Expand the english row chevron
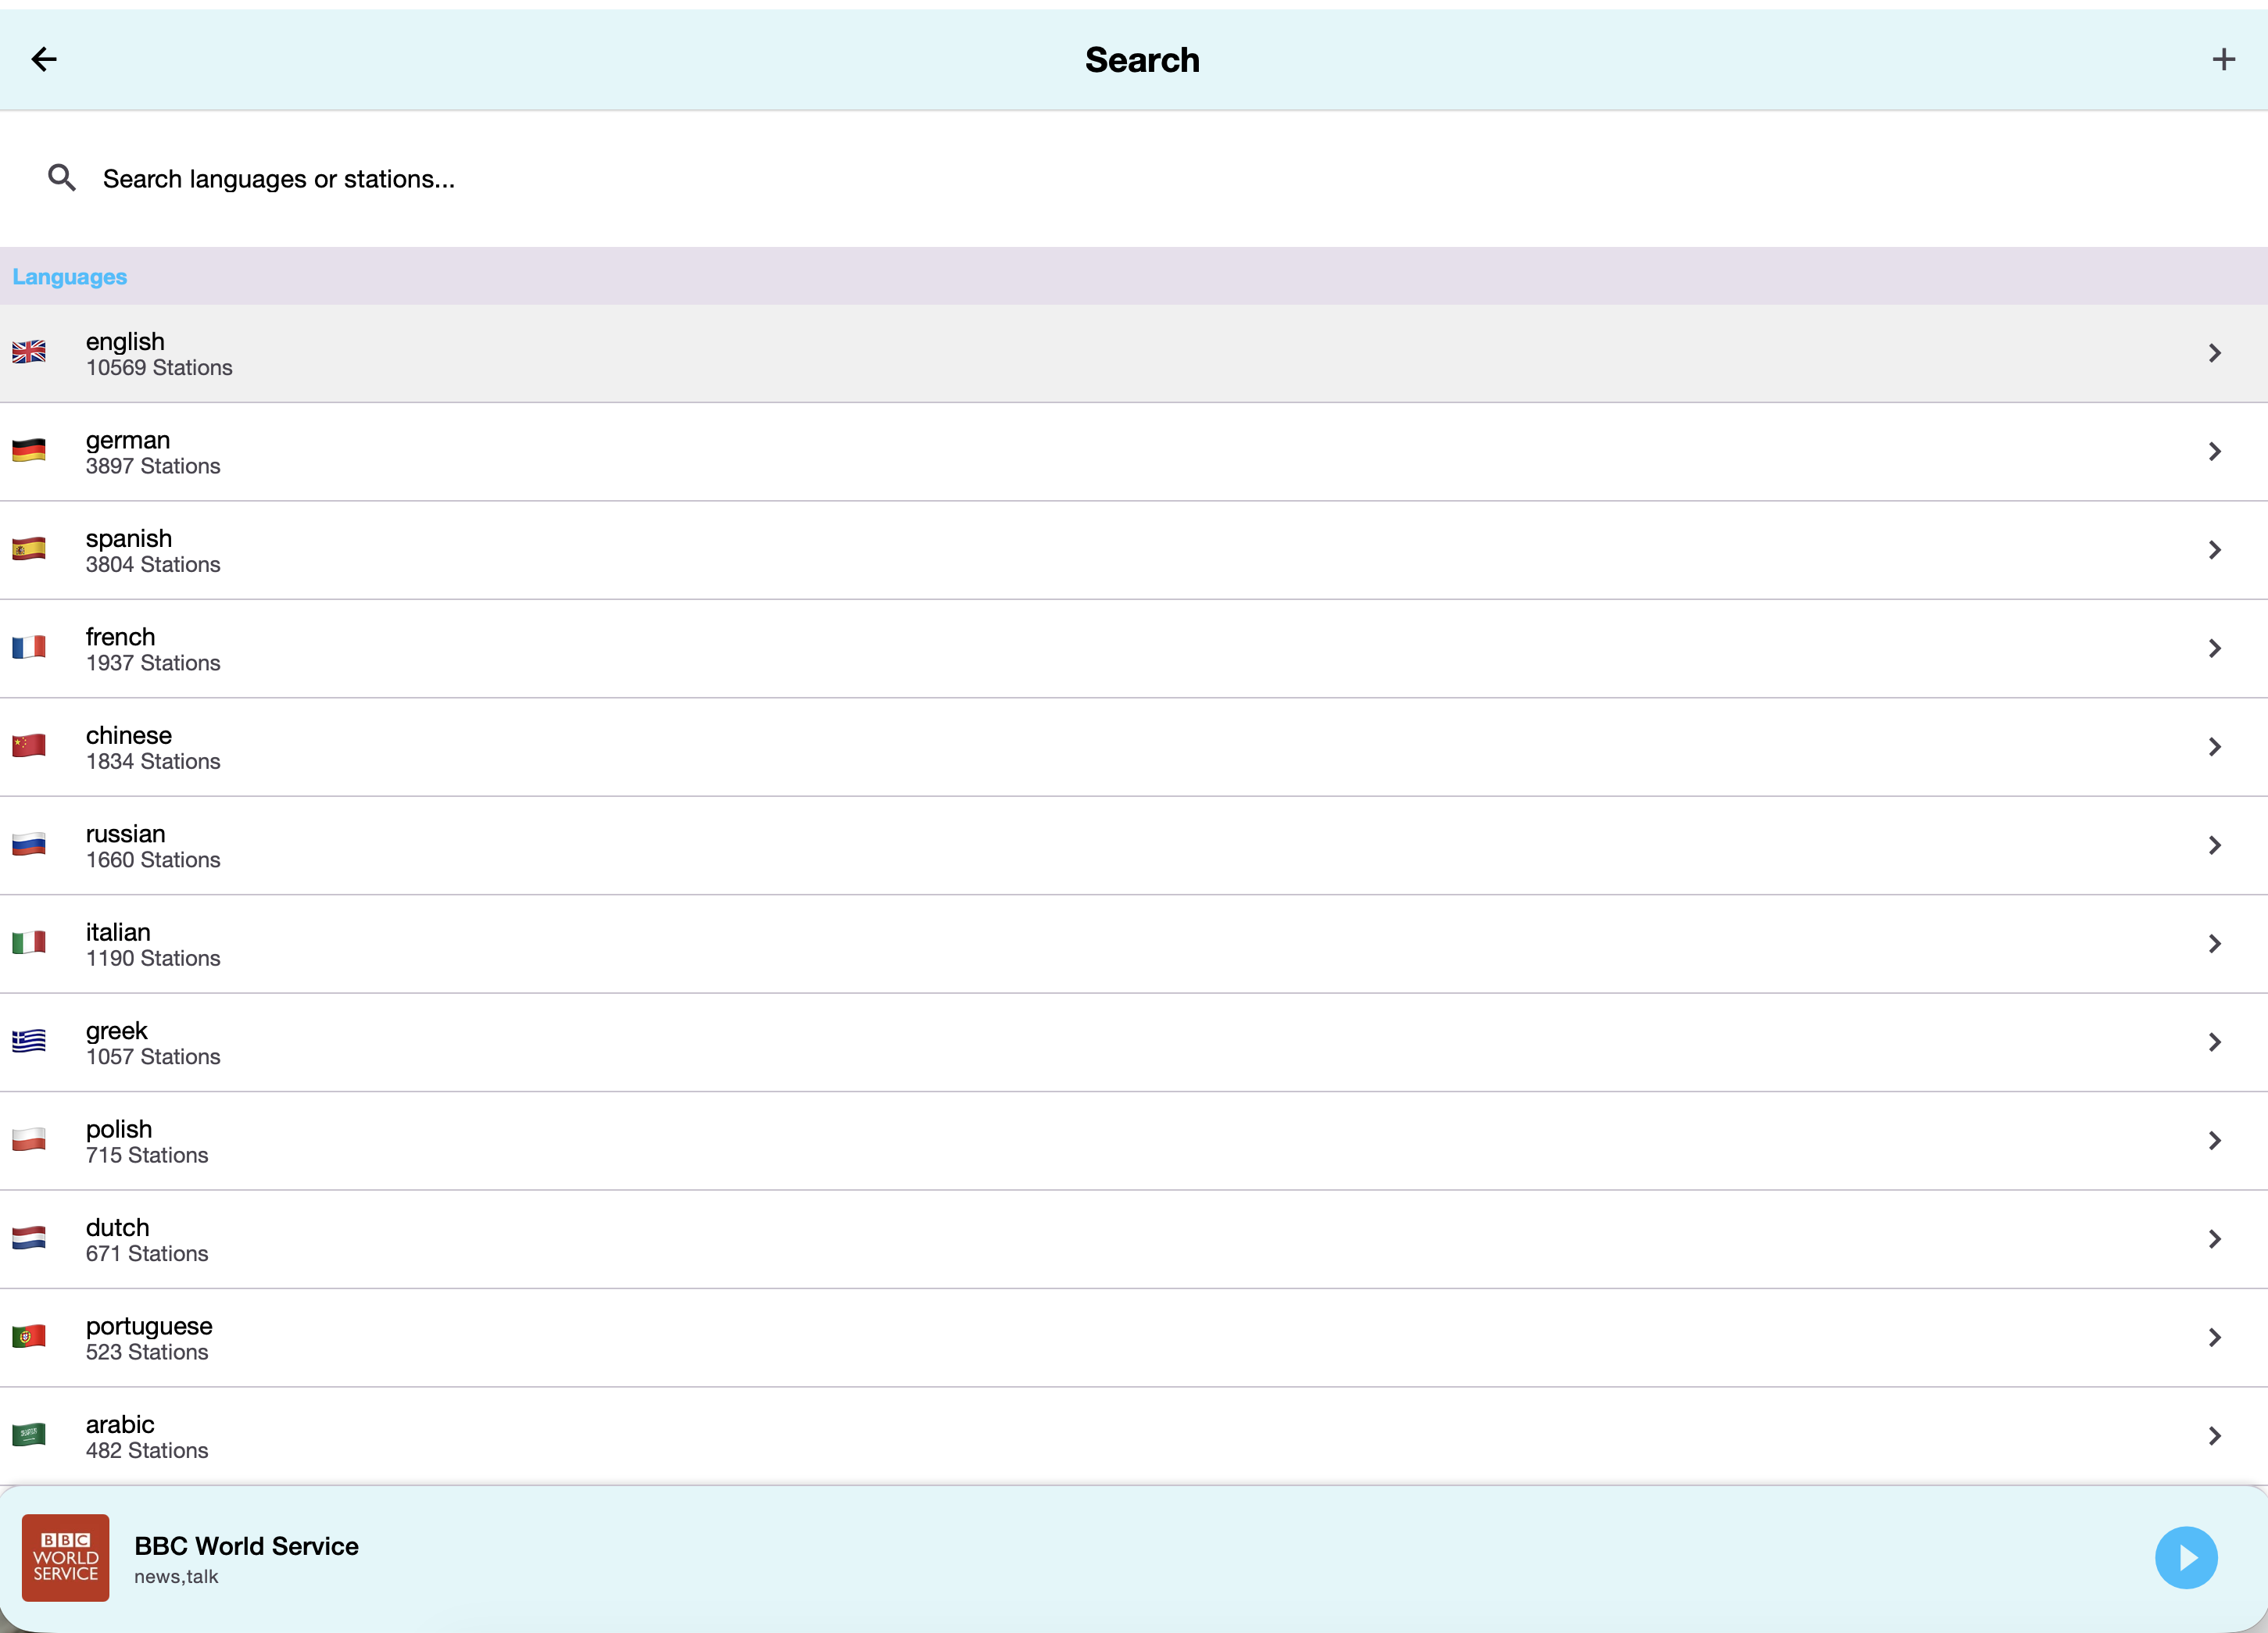The width and height of the screenshot is (2268, 1633). [x=2214, y=353]
